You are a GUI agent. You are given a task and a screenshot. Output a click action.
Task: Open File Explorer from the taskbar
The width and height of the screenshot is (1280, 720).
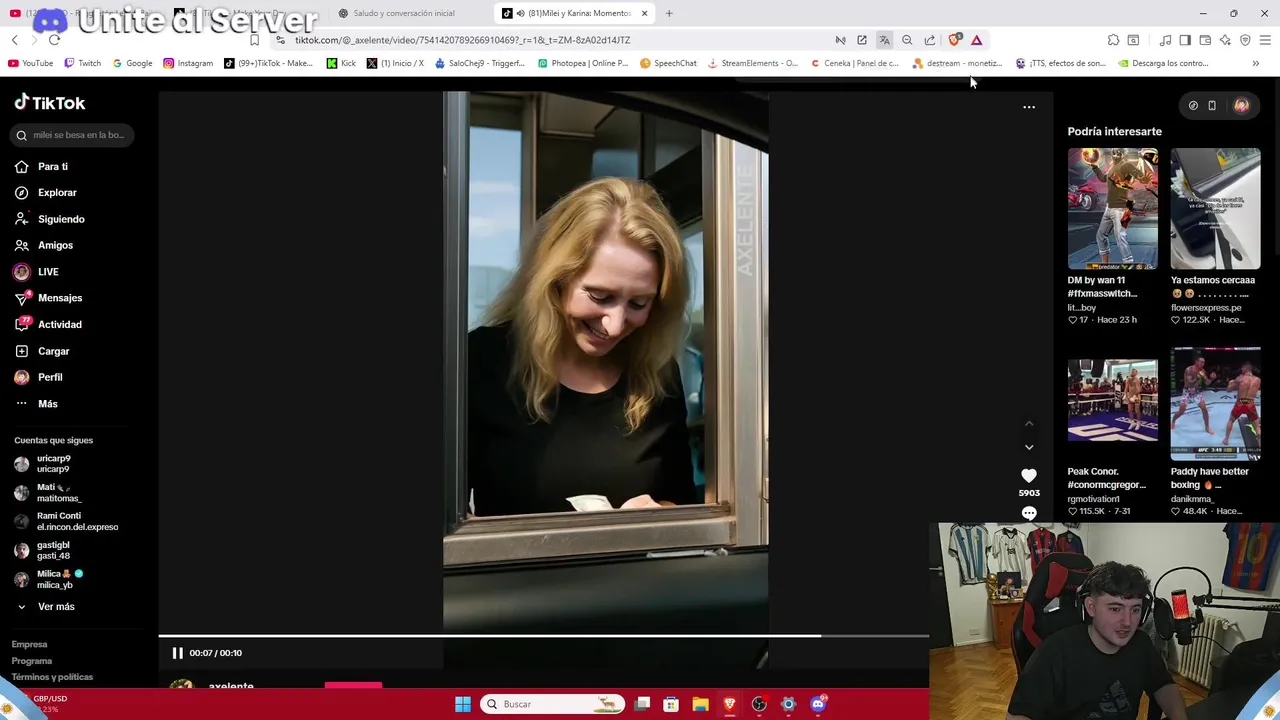click(700, 704)
